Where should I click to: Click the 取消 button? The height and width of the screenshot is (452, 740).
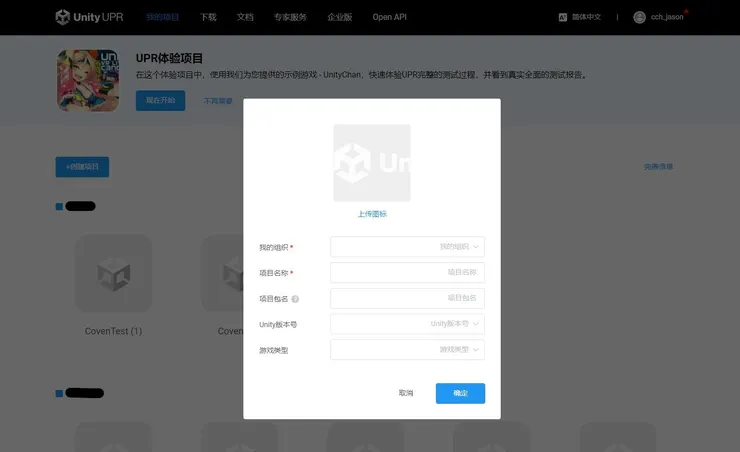point(406,393)
